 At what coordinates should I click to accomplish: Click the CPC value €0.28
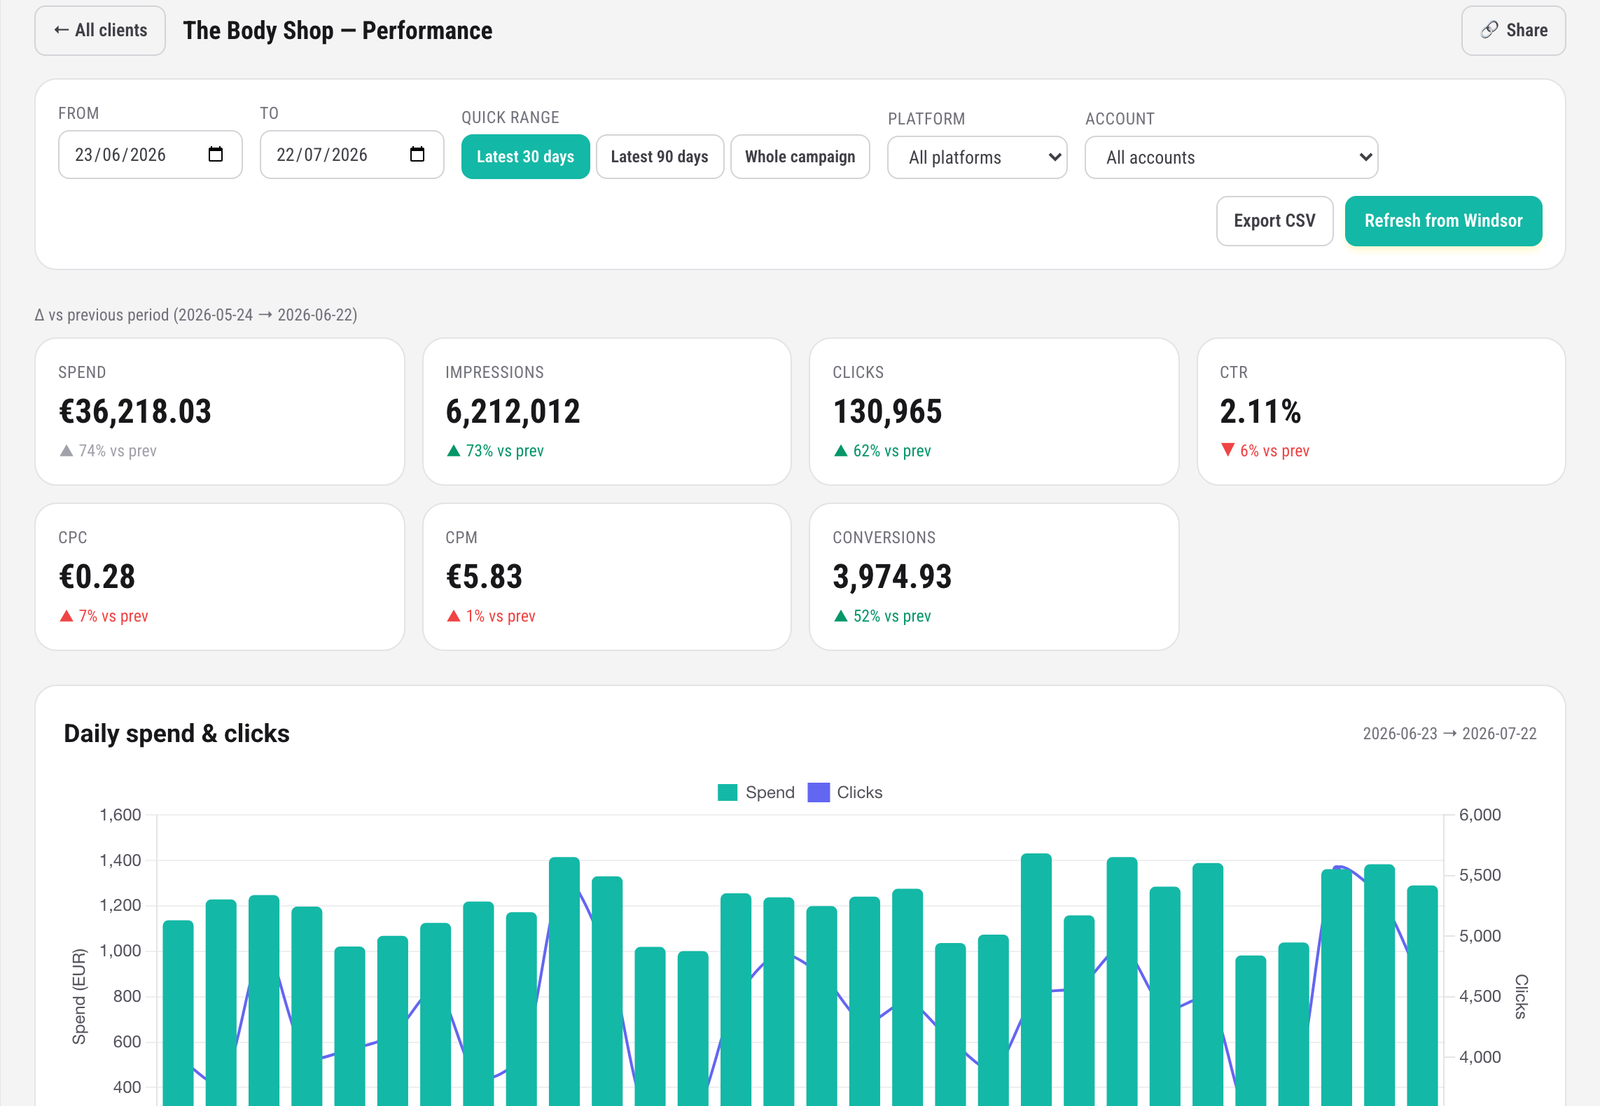click(x=97, y=577)
